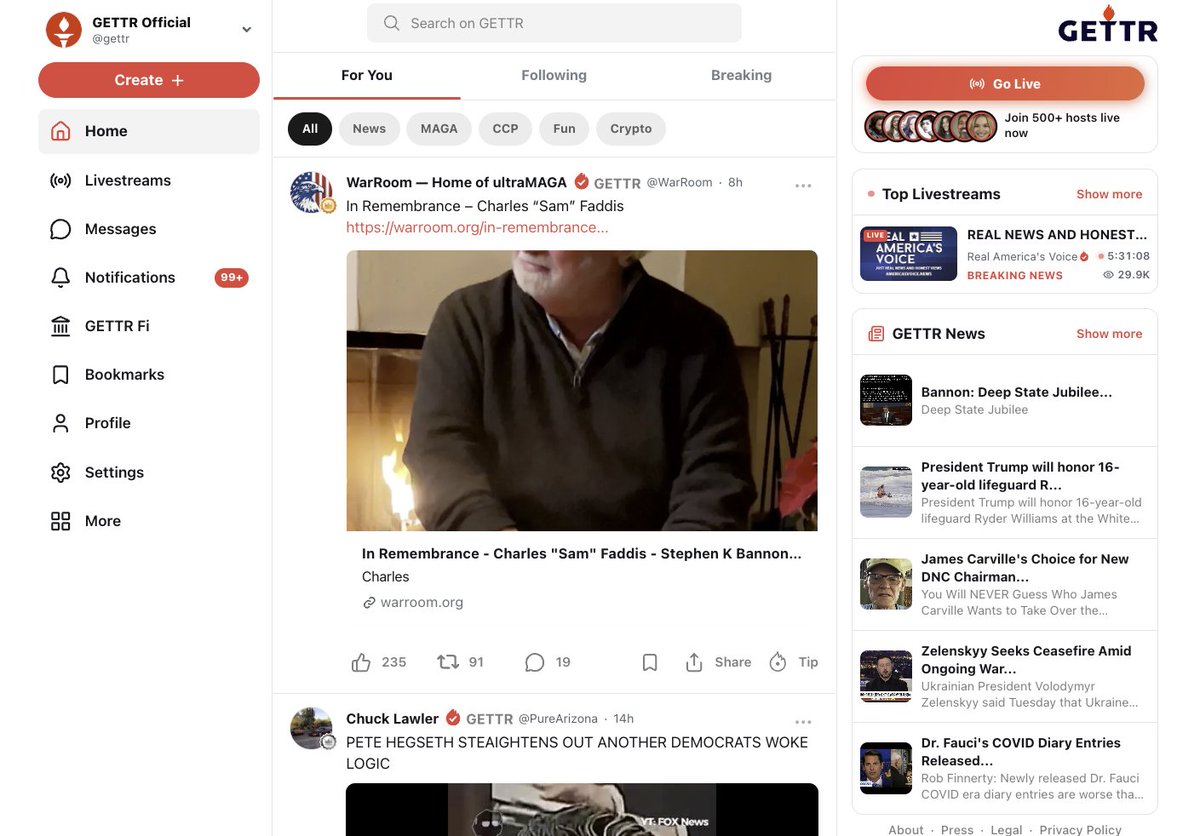The image size is (1200, 836).
Task: Select the Crypto filter chip
Action: 631,129
